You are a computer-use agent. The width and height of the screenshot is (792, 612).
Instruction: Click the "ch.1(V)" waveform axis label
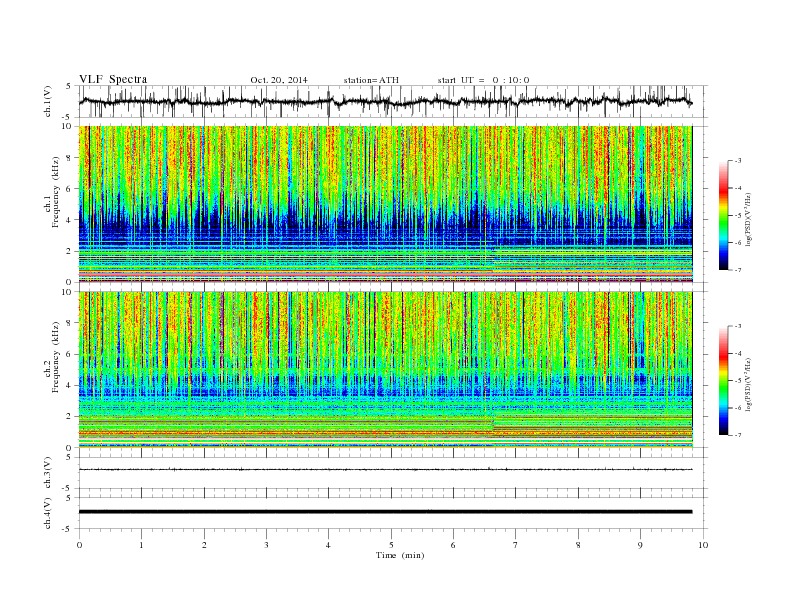click(48, 101)
